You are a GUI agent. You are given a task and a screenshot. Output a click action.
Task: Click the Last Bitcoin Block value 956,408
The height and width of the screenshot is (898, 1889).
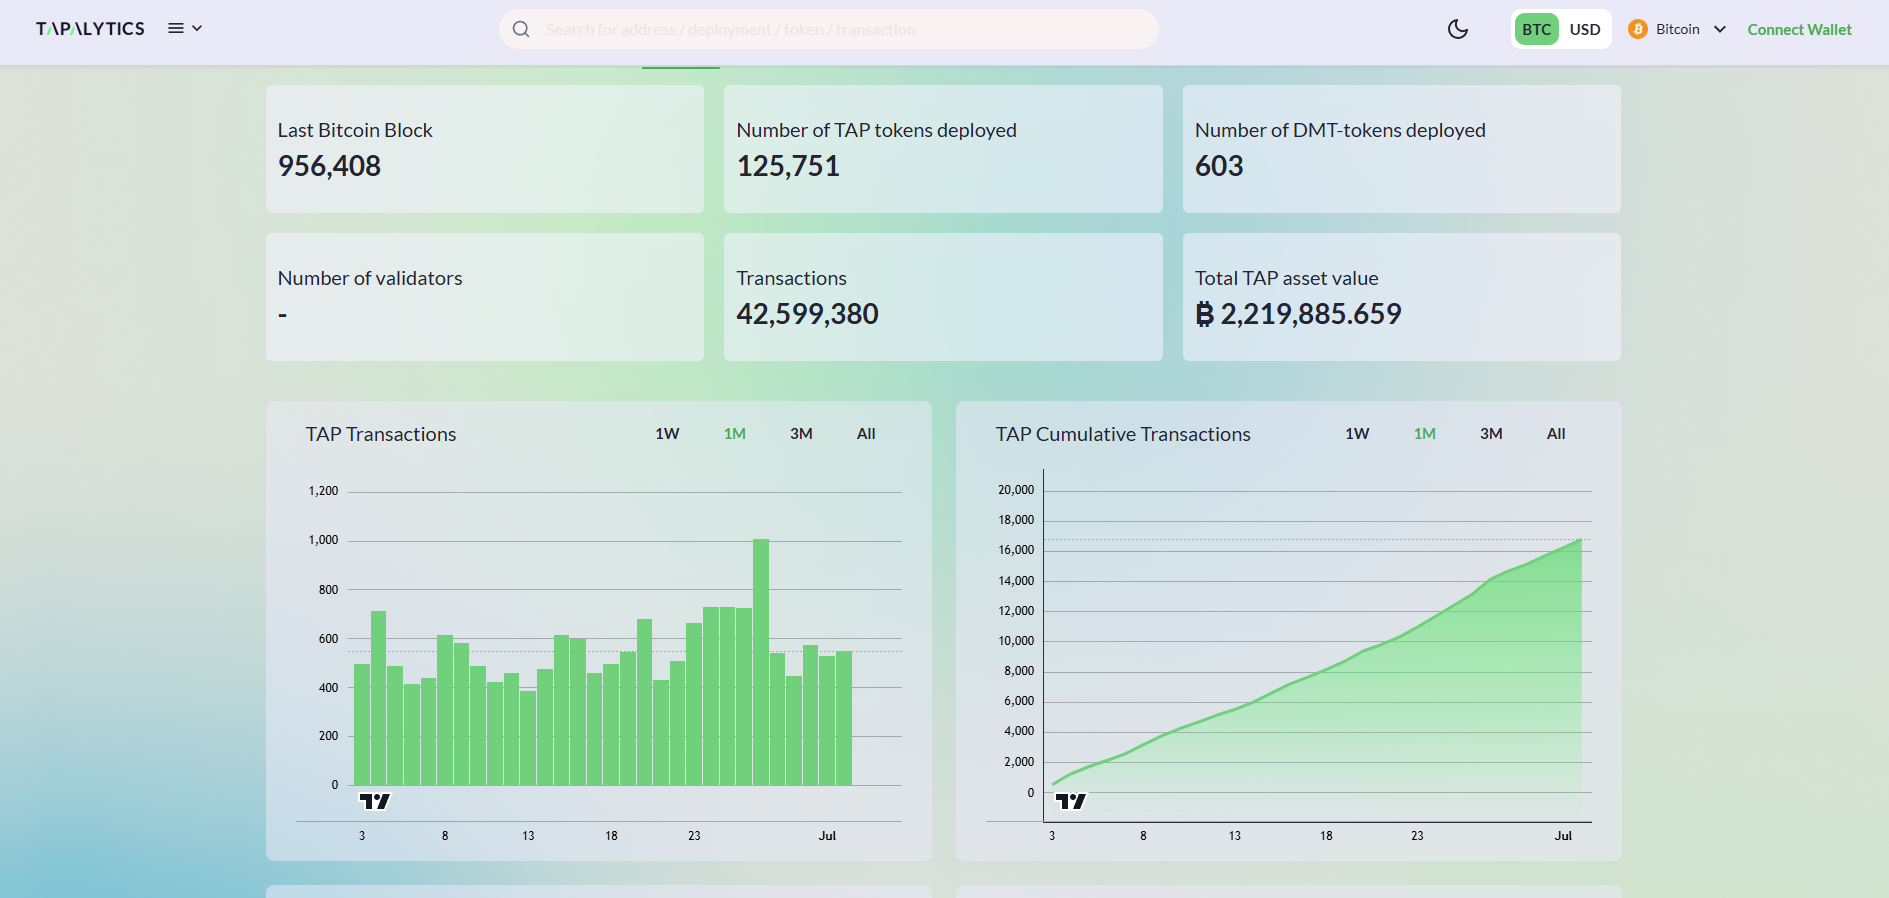(329, 166)
